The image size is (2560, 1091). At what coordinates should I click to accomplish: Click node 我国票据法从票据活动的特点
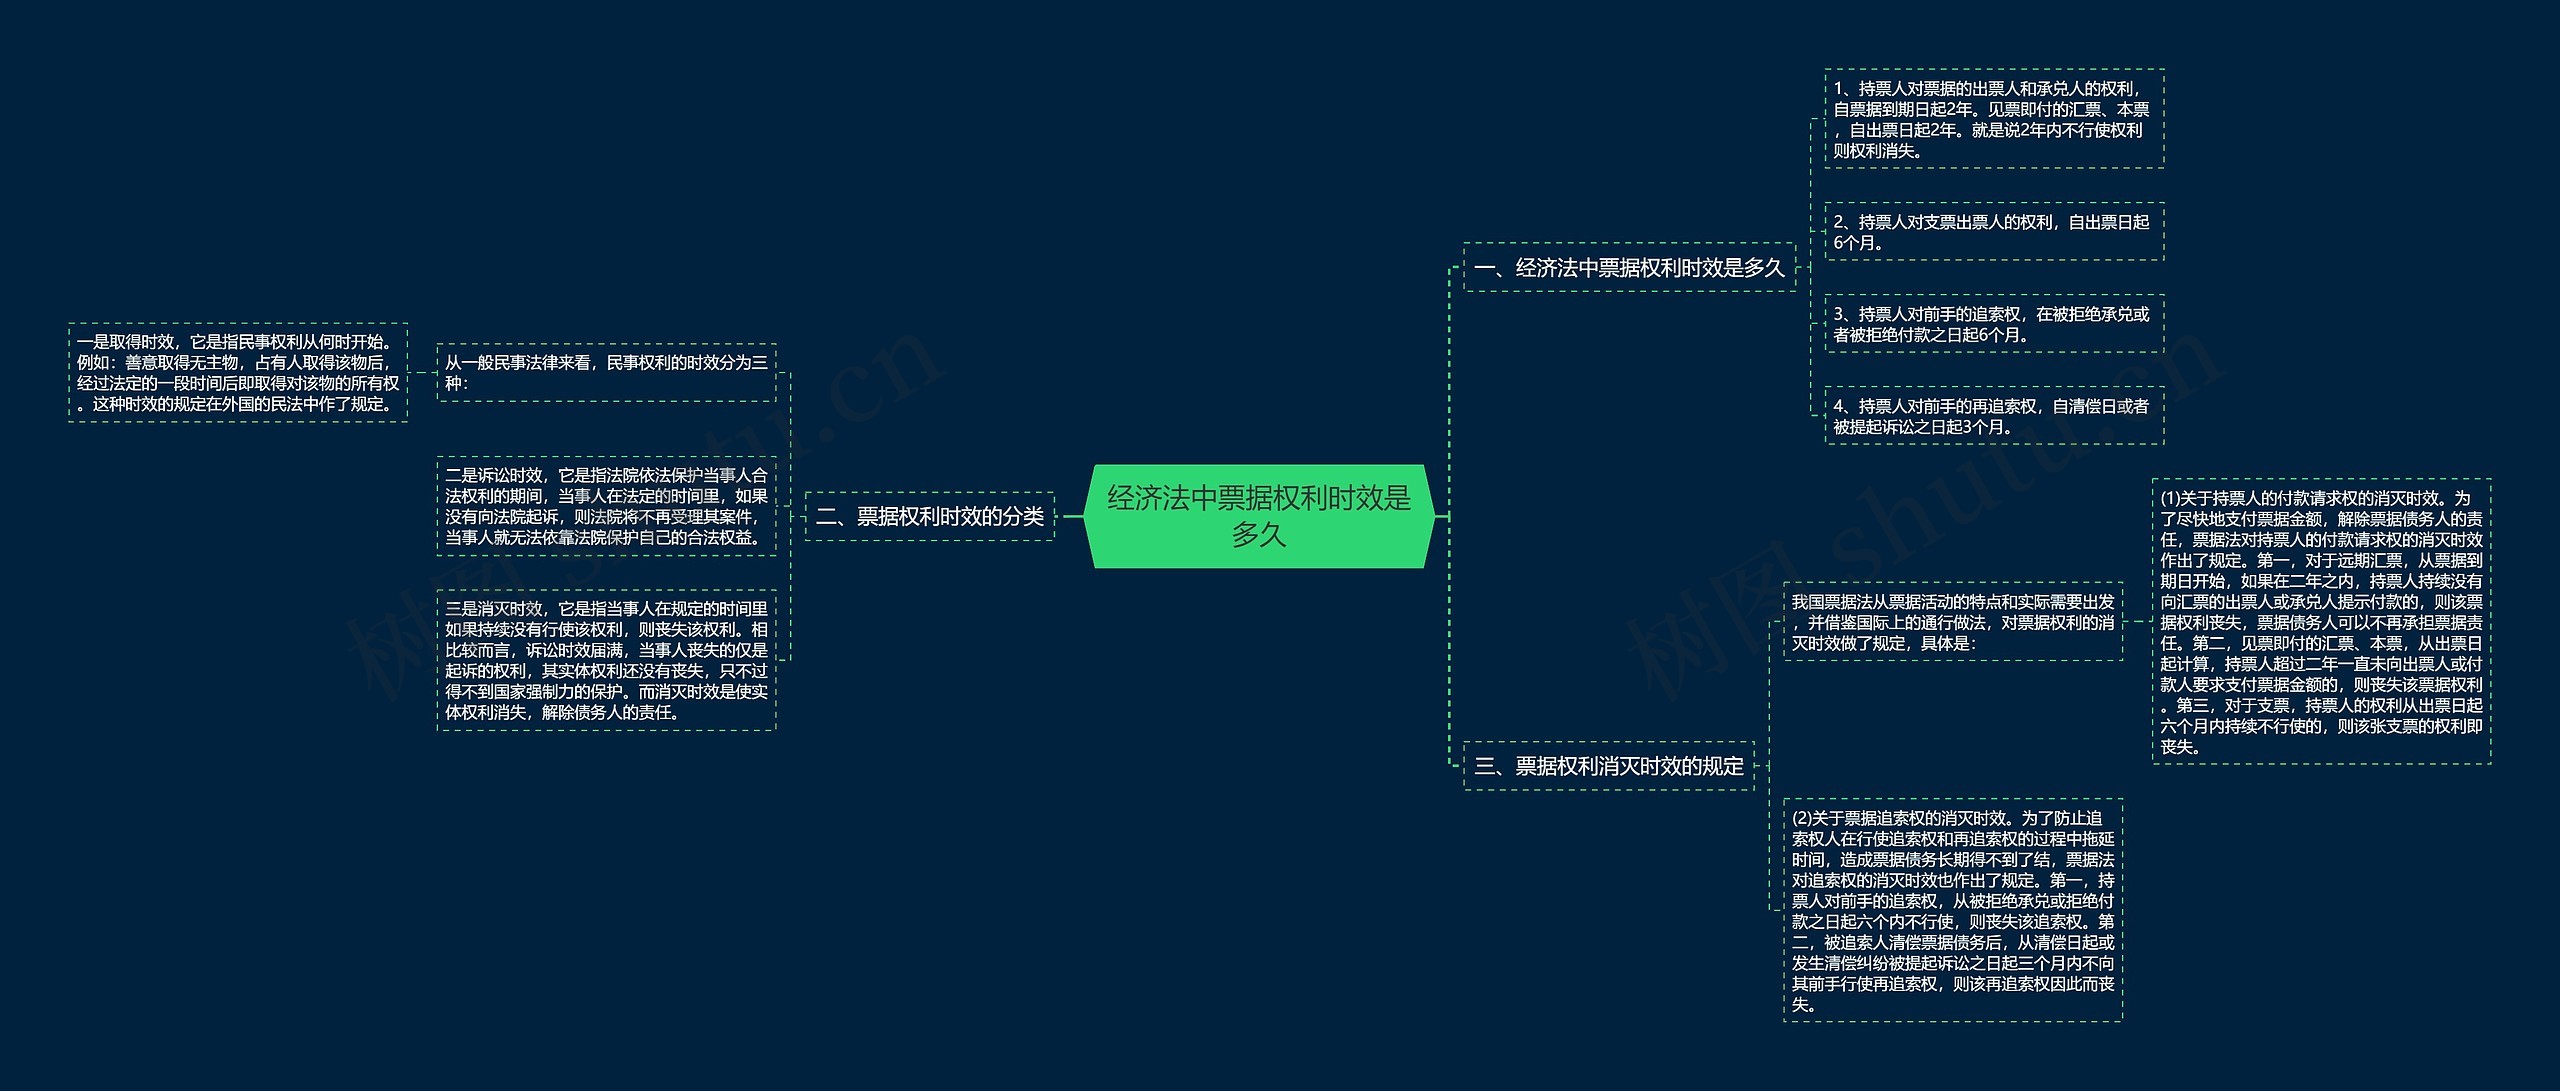tap(1952, 622)
